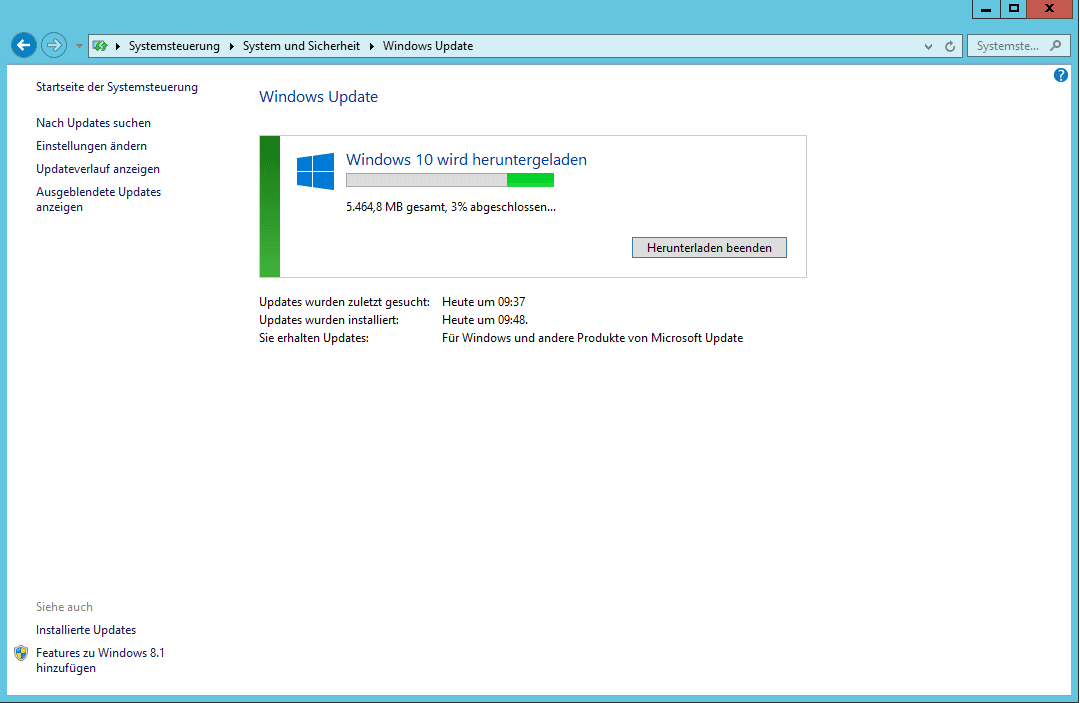Select the Windows Update breadcrumb
The width and height of the screenshot is (1080, 703).
point(428,46)
